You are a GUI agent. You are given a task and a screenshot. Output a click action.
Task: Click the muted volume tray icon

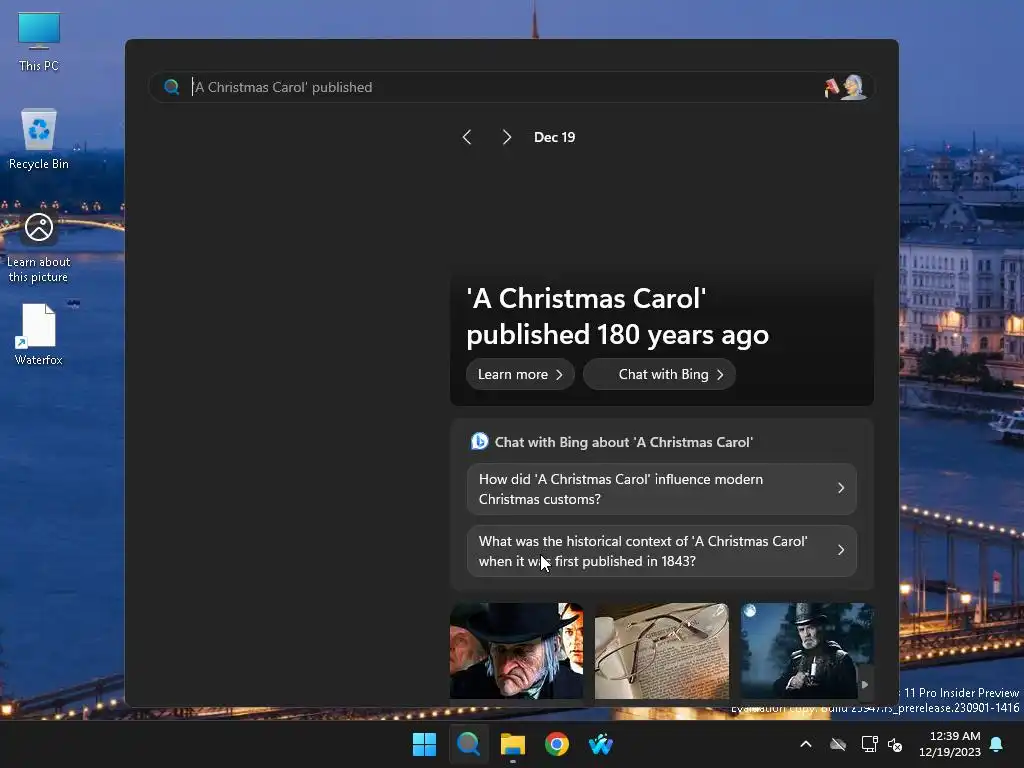895,744
